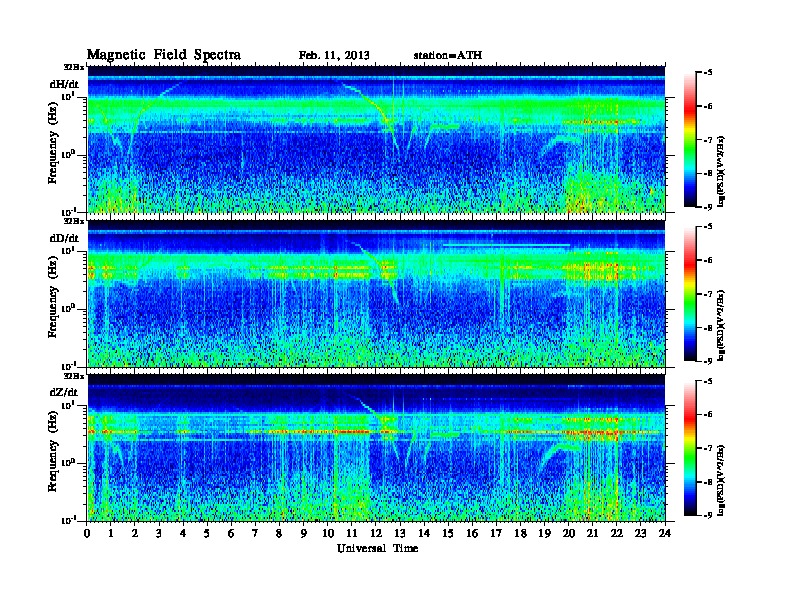The width and height of the screenshot is (792, 612).
Task: Click the color bar beside dD/dt panel
Action: click(690, 293)
